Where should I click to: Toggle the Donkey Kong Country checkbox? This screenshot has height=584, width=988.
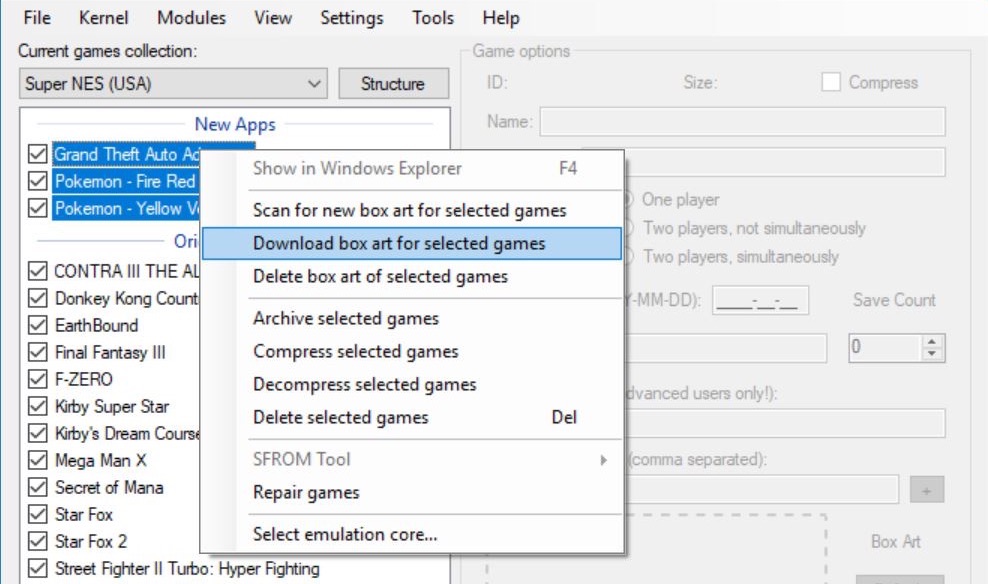38,298
